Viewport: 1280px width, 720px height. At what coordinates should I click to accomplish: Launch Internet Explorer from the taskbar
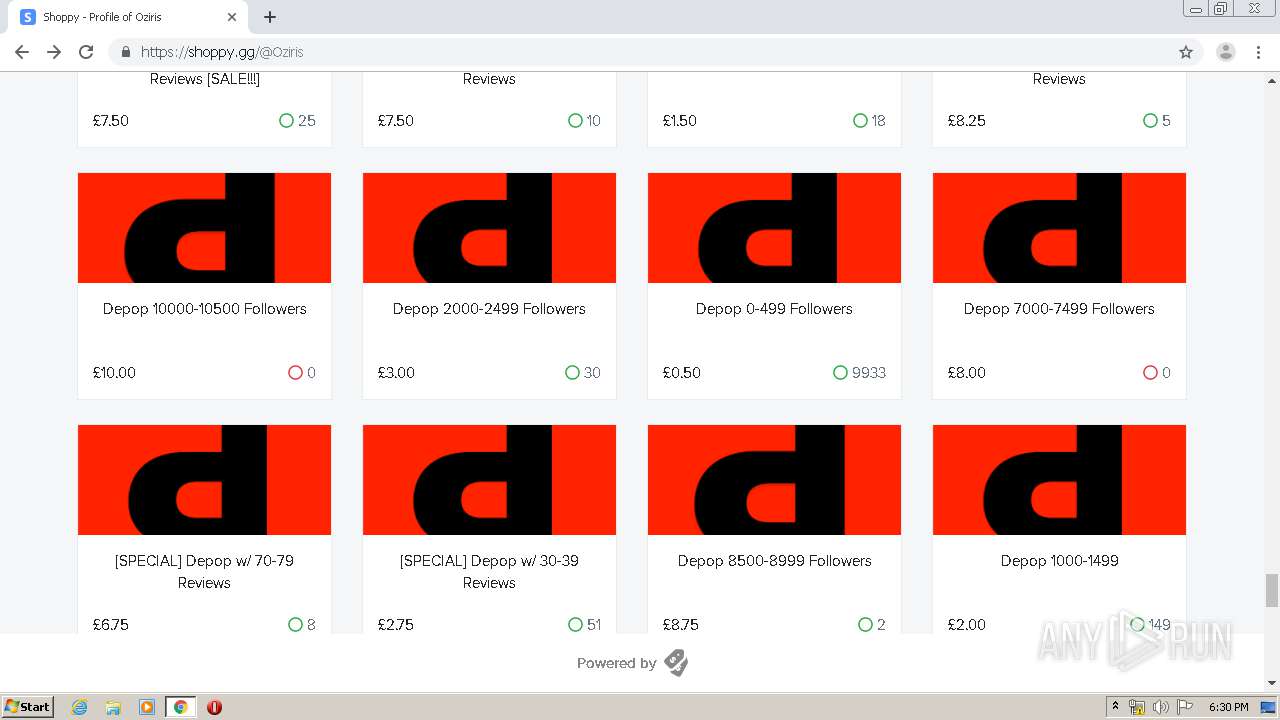(x=80, y=707)
